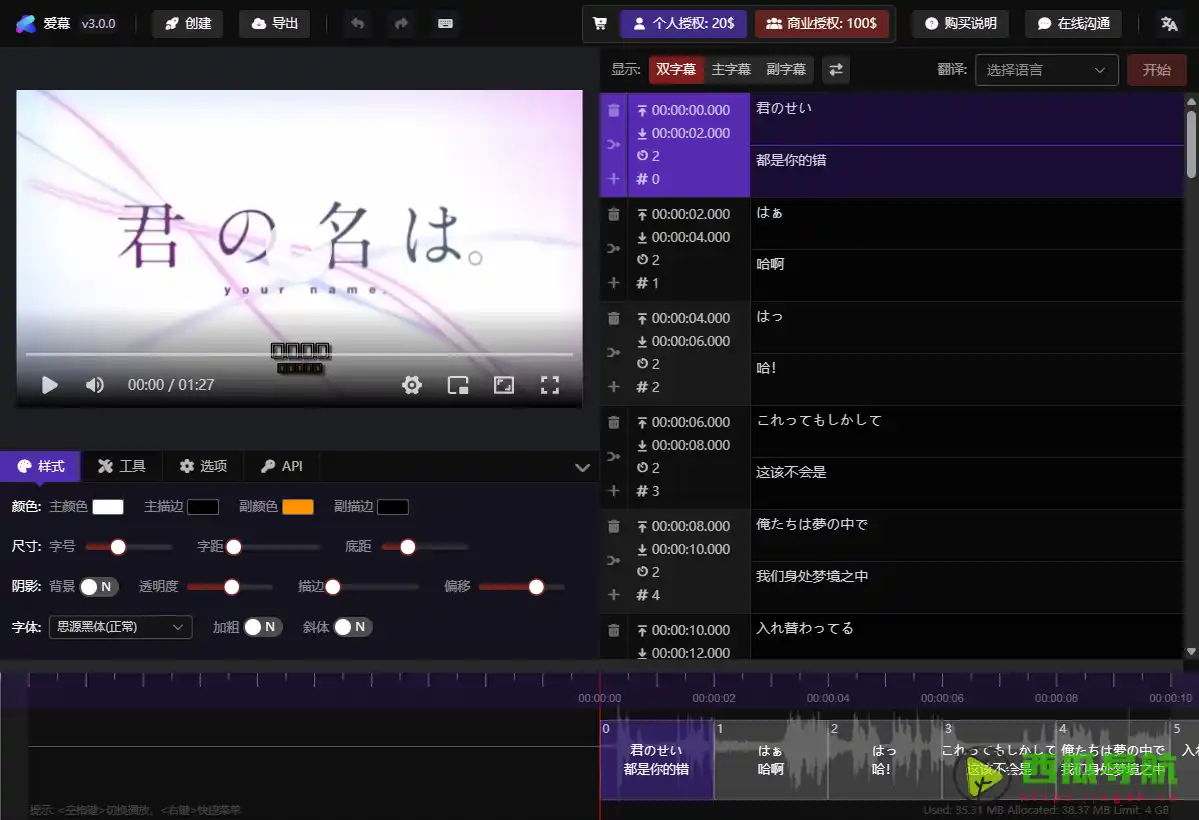This screenshot has width=1199, height=820.
Task: Switch to the 工具 tab
Action: 122,465
